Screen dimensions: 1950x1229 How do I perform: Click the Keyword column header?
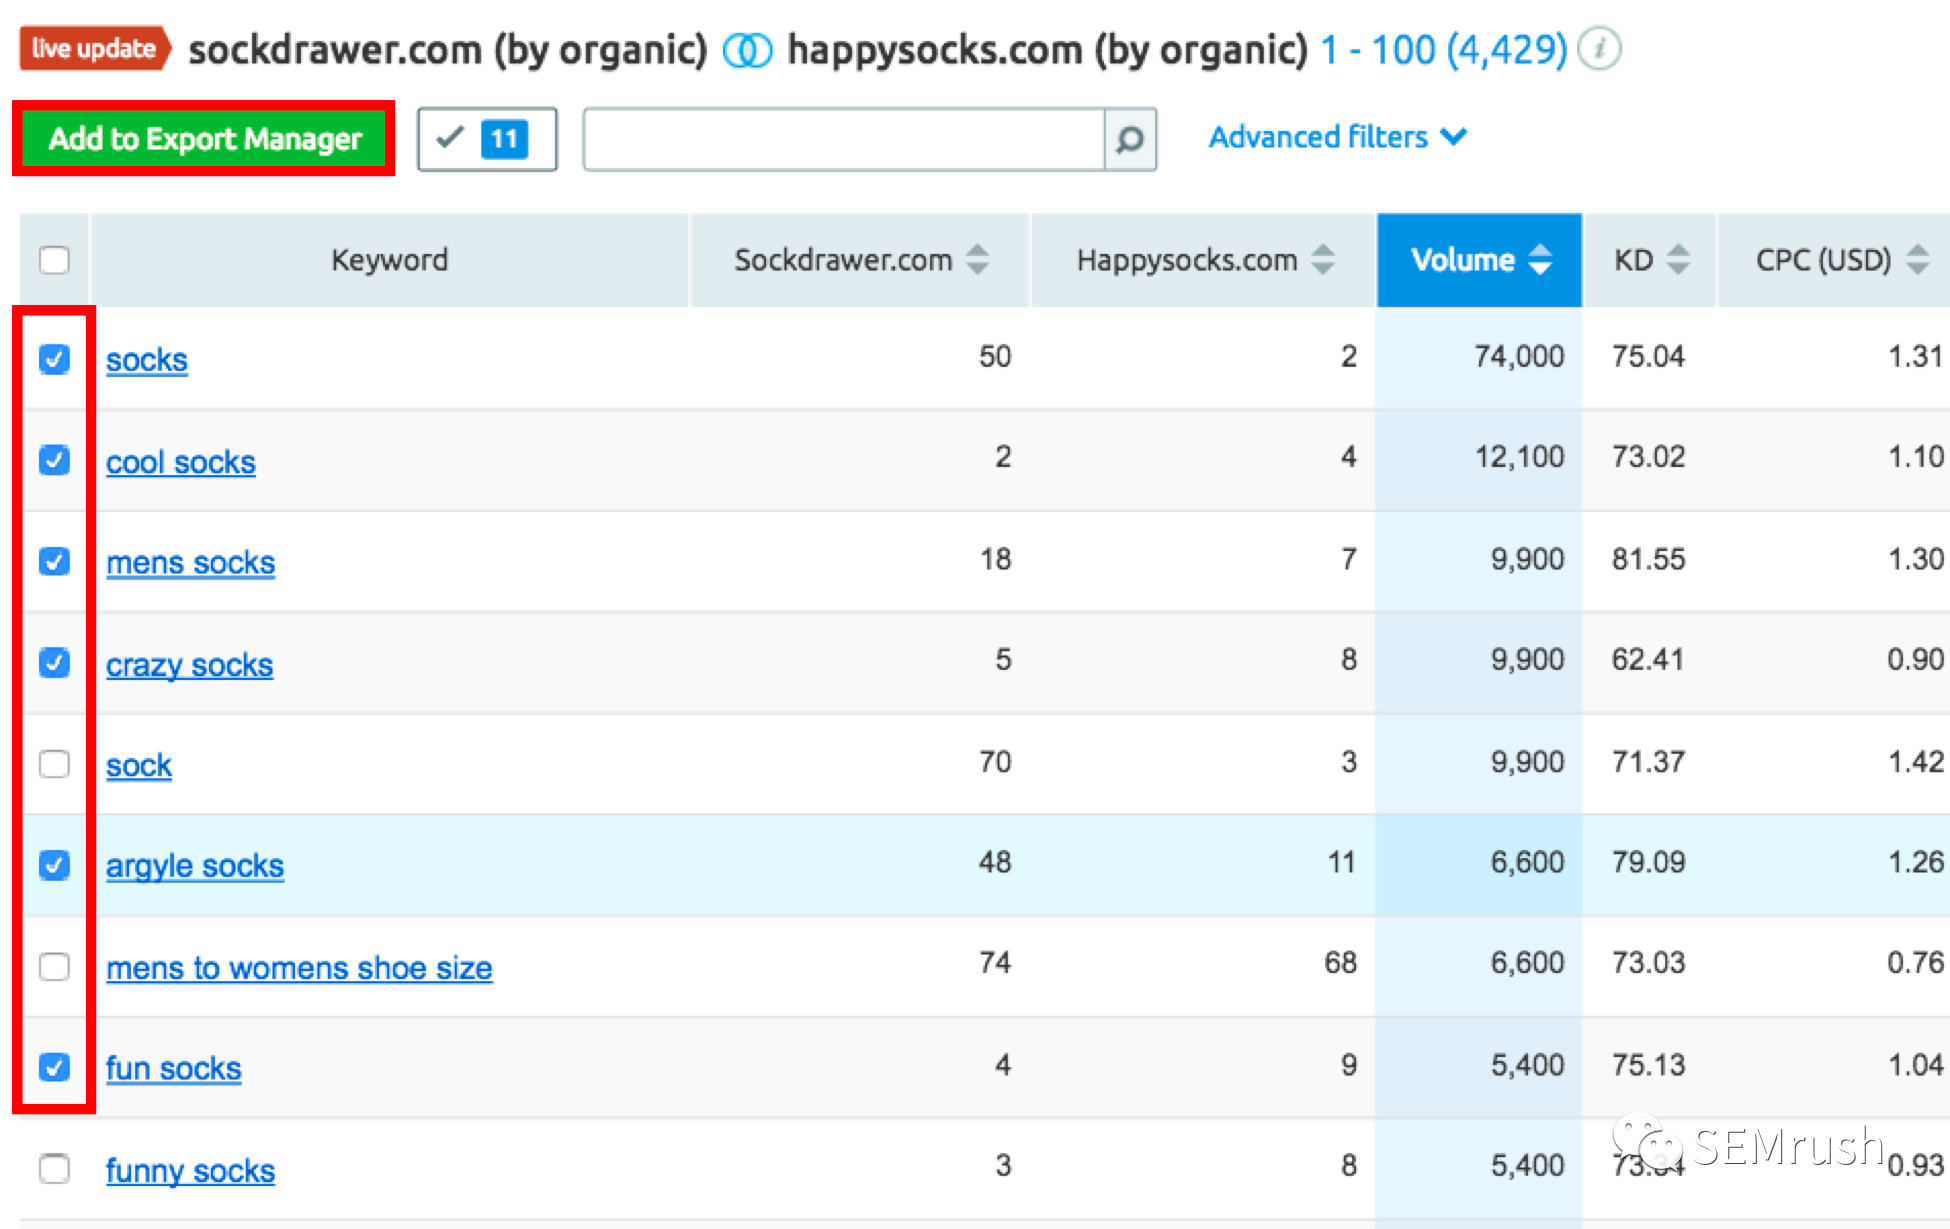[389, 260]
